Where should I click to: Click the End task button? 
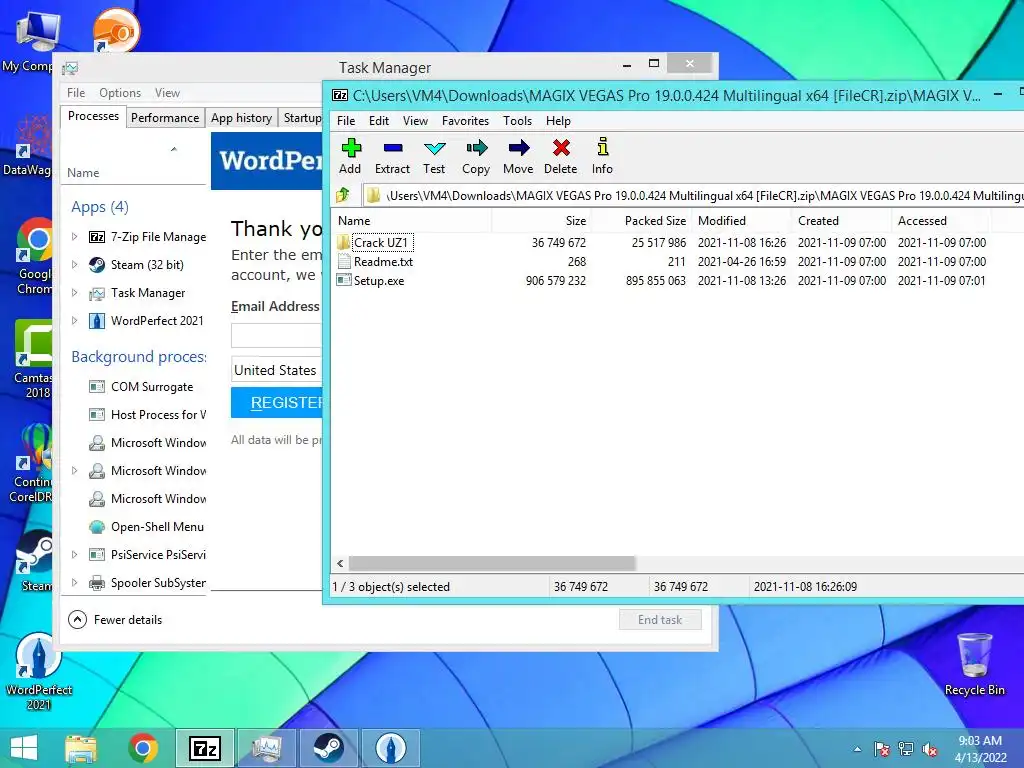(x=660, y=620)
